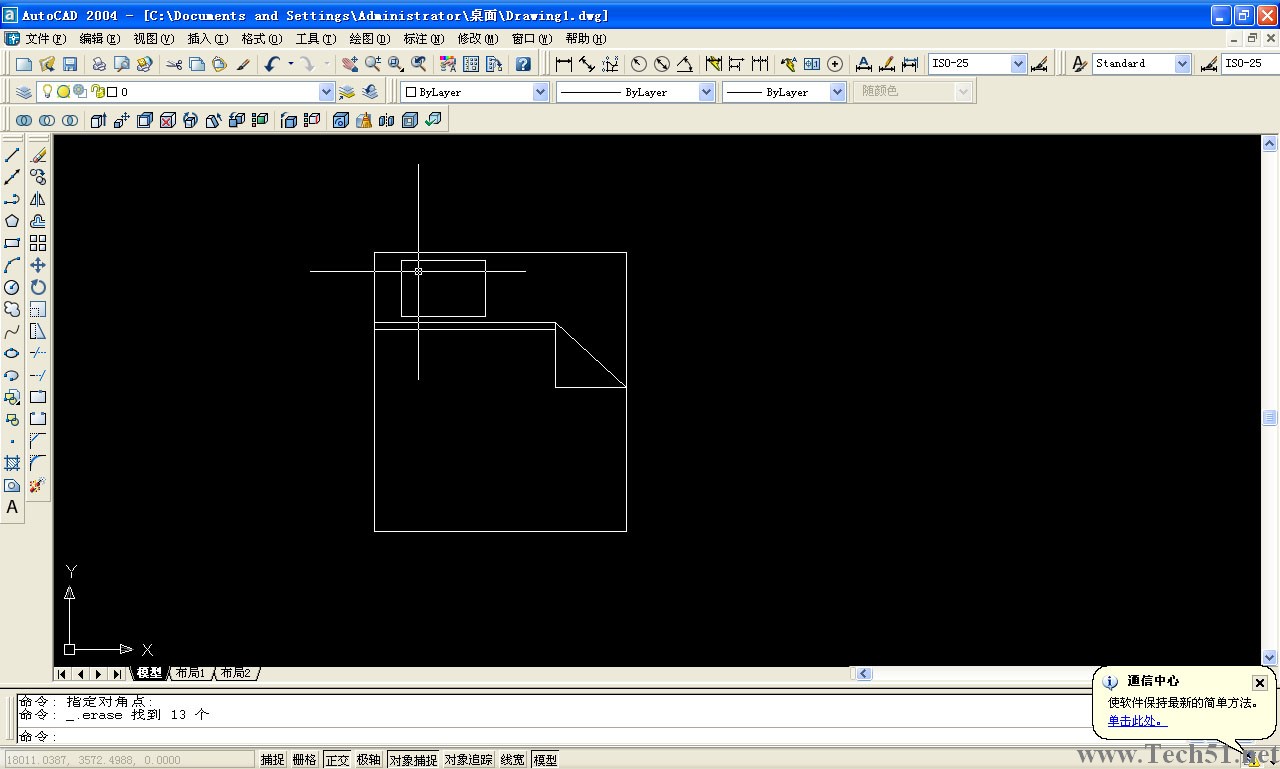Select the Multiline Text tool
Image resolution: width=1280 pixels, height=769 pixels.
12,507
